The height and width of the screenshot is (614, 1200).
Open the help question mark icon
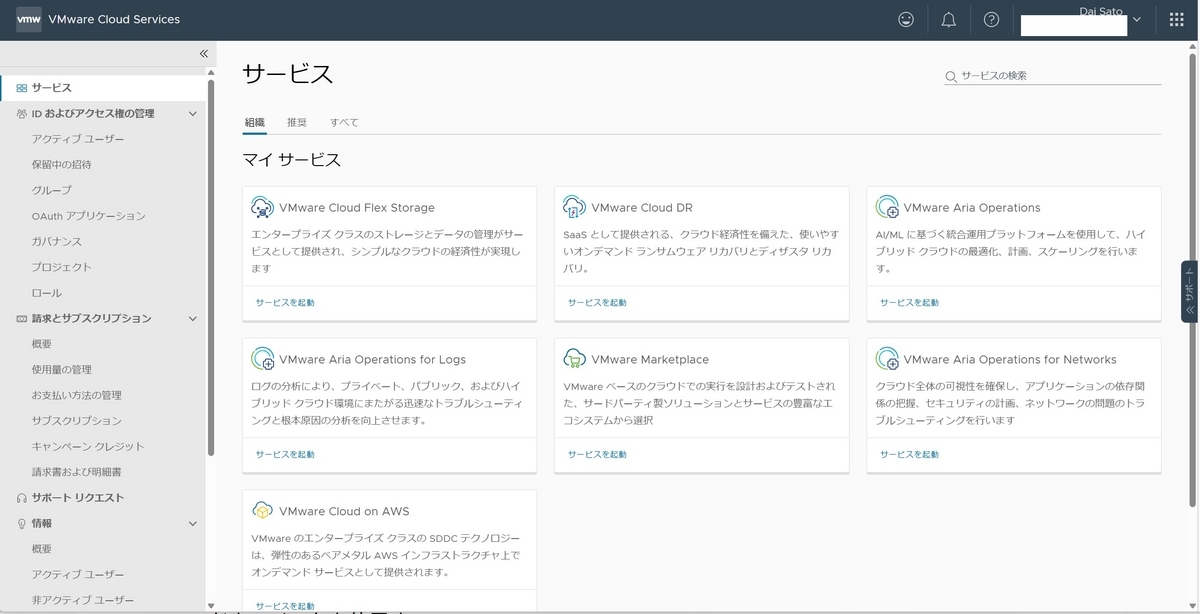(x=991, y=19)
